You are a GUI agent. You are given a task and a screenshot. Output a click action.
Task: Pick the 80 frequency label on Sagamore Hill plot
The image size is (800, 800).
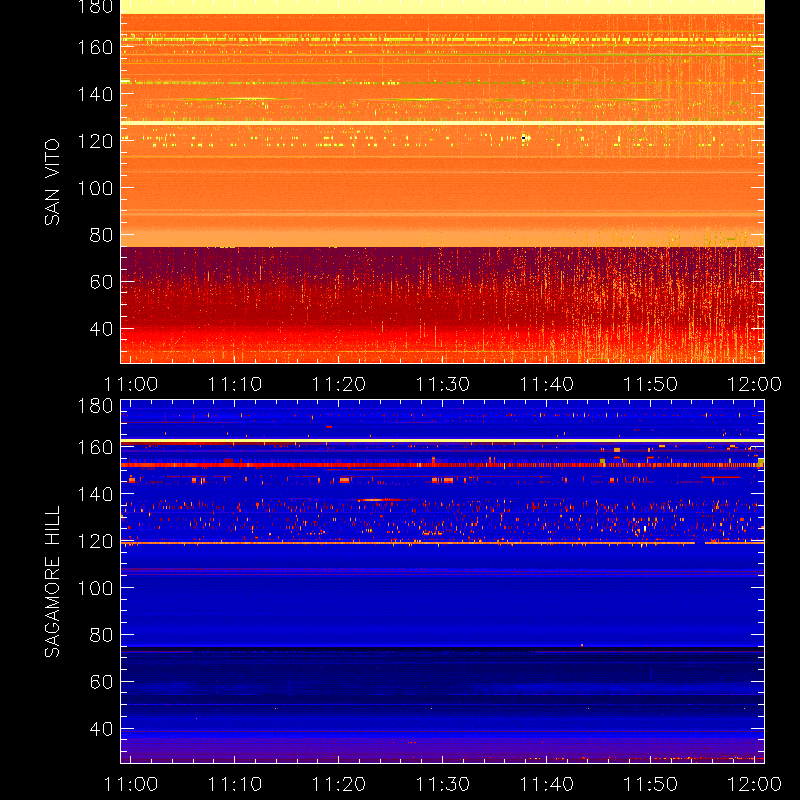[102, 635]
